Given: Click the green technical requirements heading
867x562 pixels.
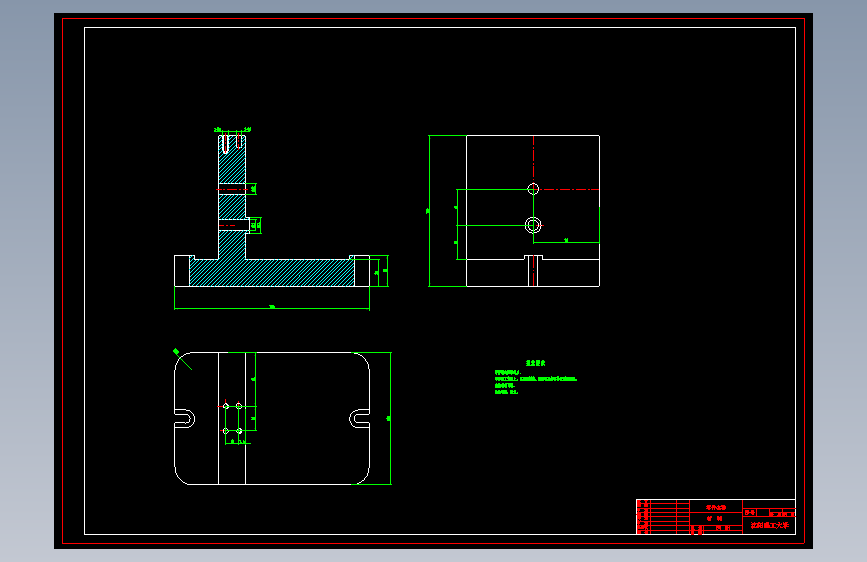Looking at the screenshot, I should tap(535, 363).
